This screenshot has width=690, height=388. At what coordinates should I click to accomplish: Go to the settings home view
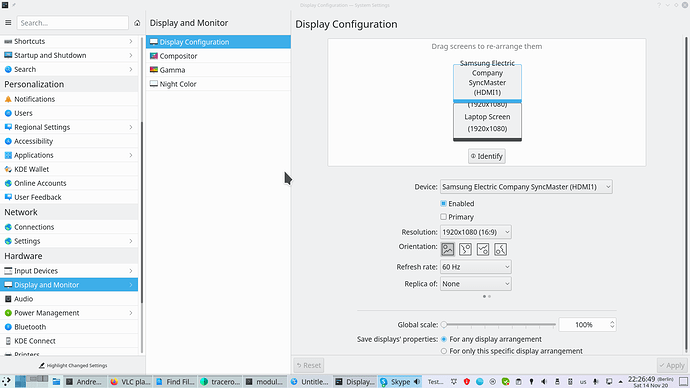pos(137,23)
